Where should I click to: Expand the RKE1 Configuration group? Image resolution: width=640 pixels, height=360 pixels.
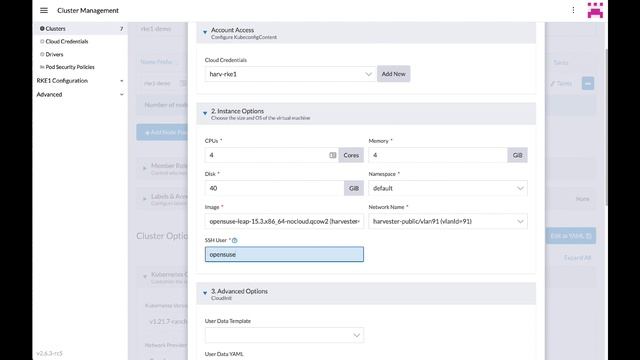click(x=80, y=81)
